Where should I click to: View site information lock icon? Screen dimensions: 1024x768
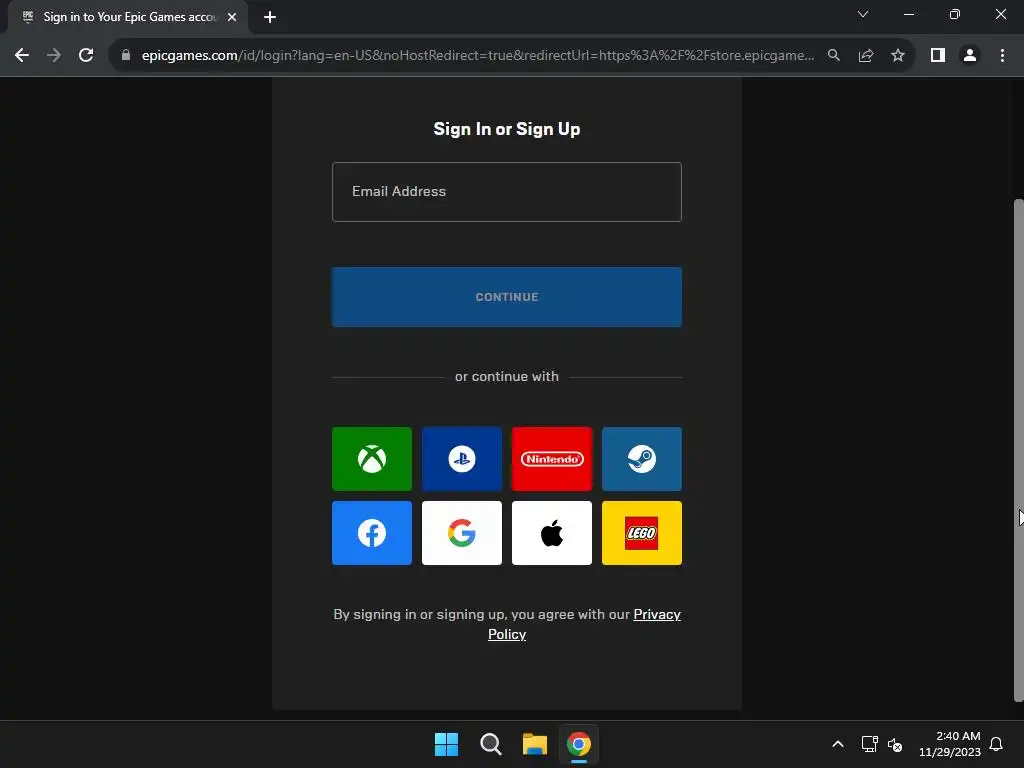tap(126, 56)
